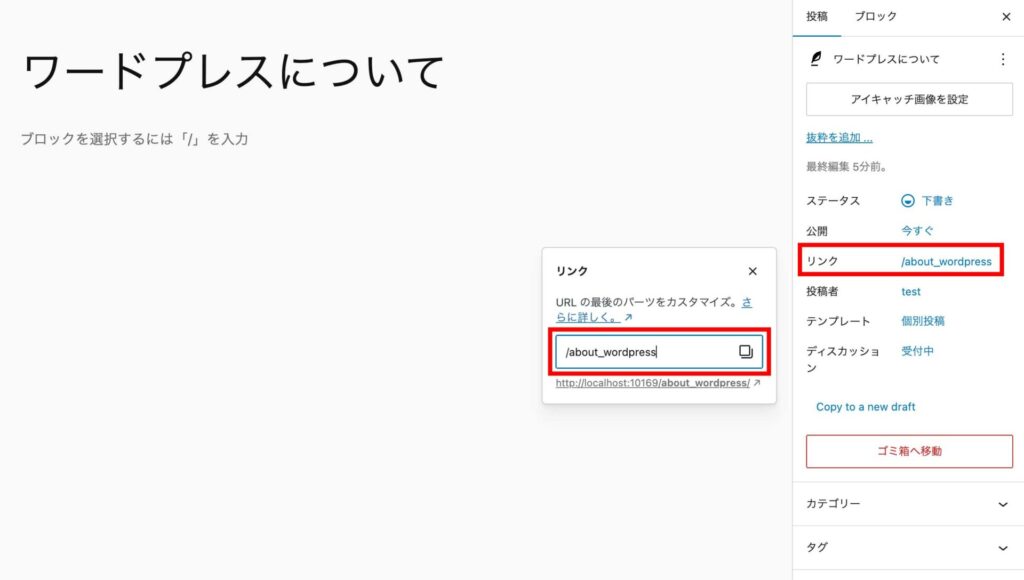Click the アイキャッチ画像を設定 button
The height and width of the screenshot is (580, 1024).
909,100
